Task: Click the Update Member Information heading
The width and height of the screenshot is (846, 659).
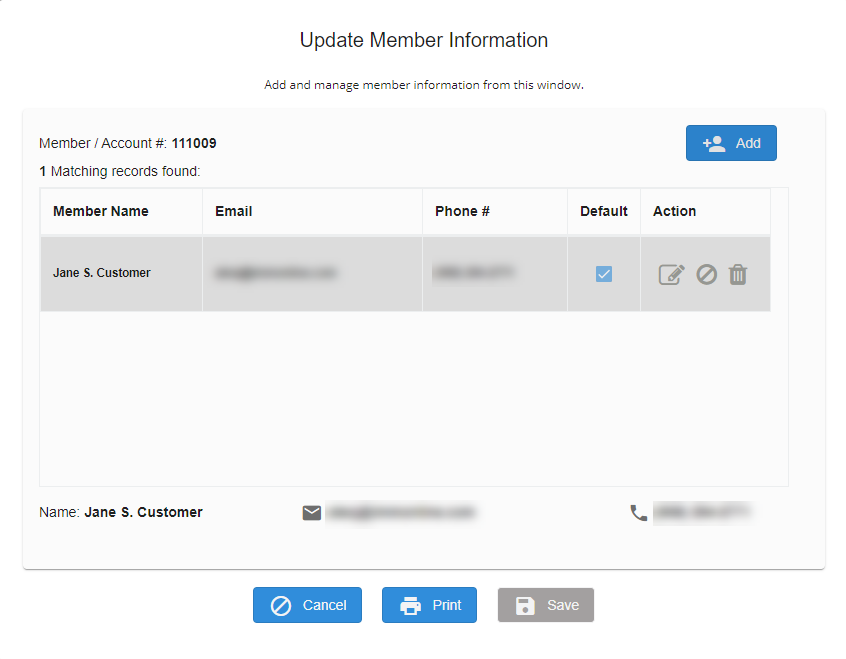Action: tap(424, 40)
